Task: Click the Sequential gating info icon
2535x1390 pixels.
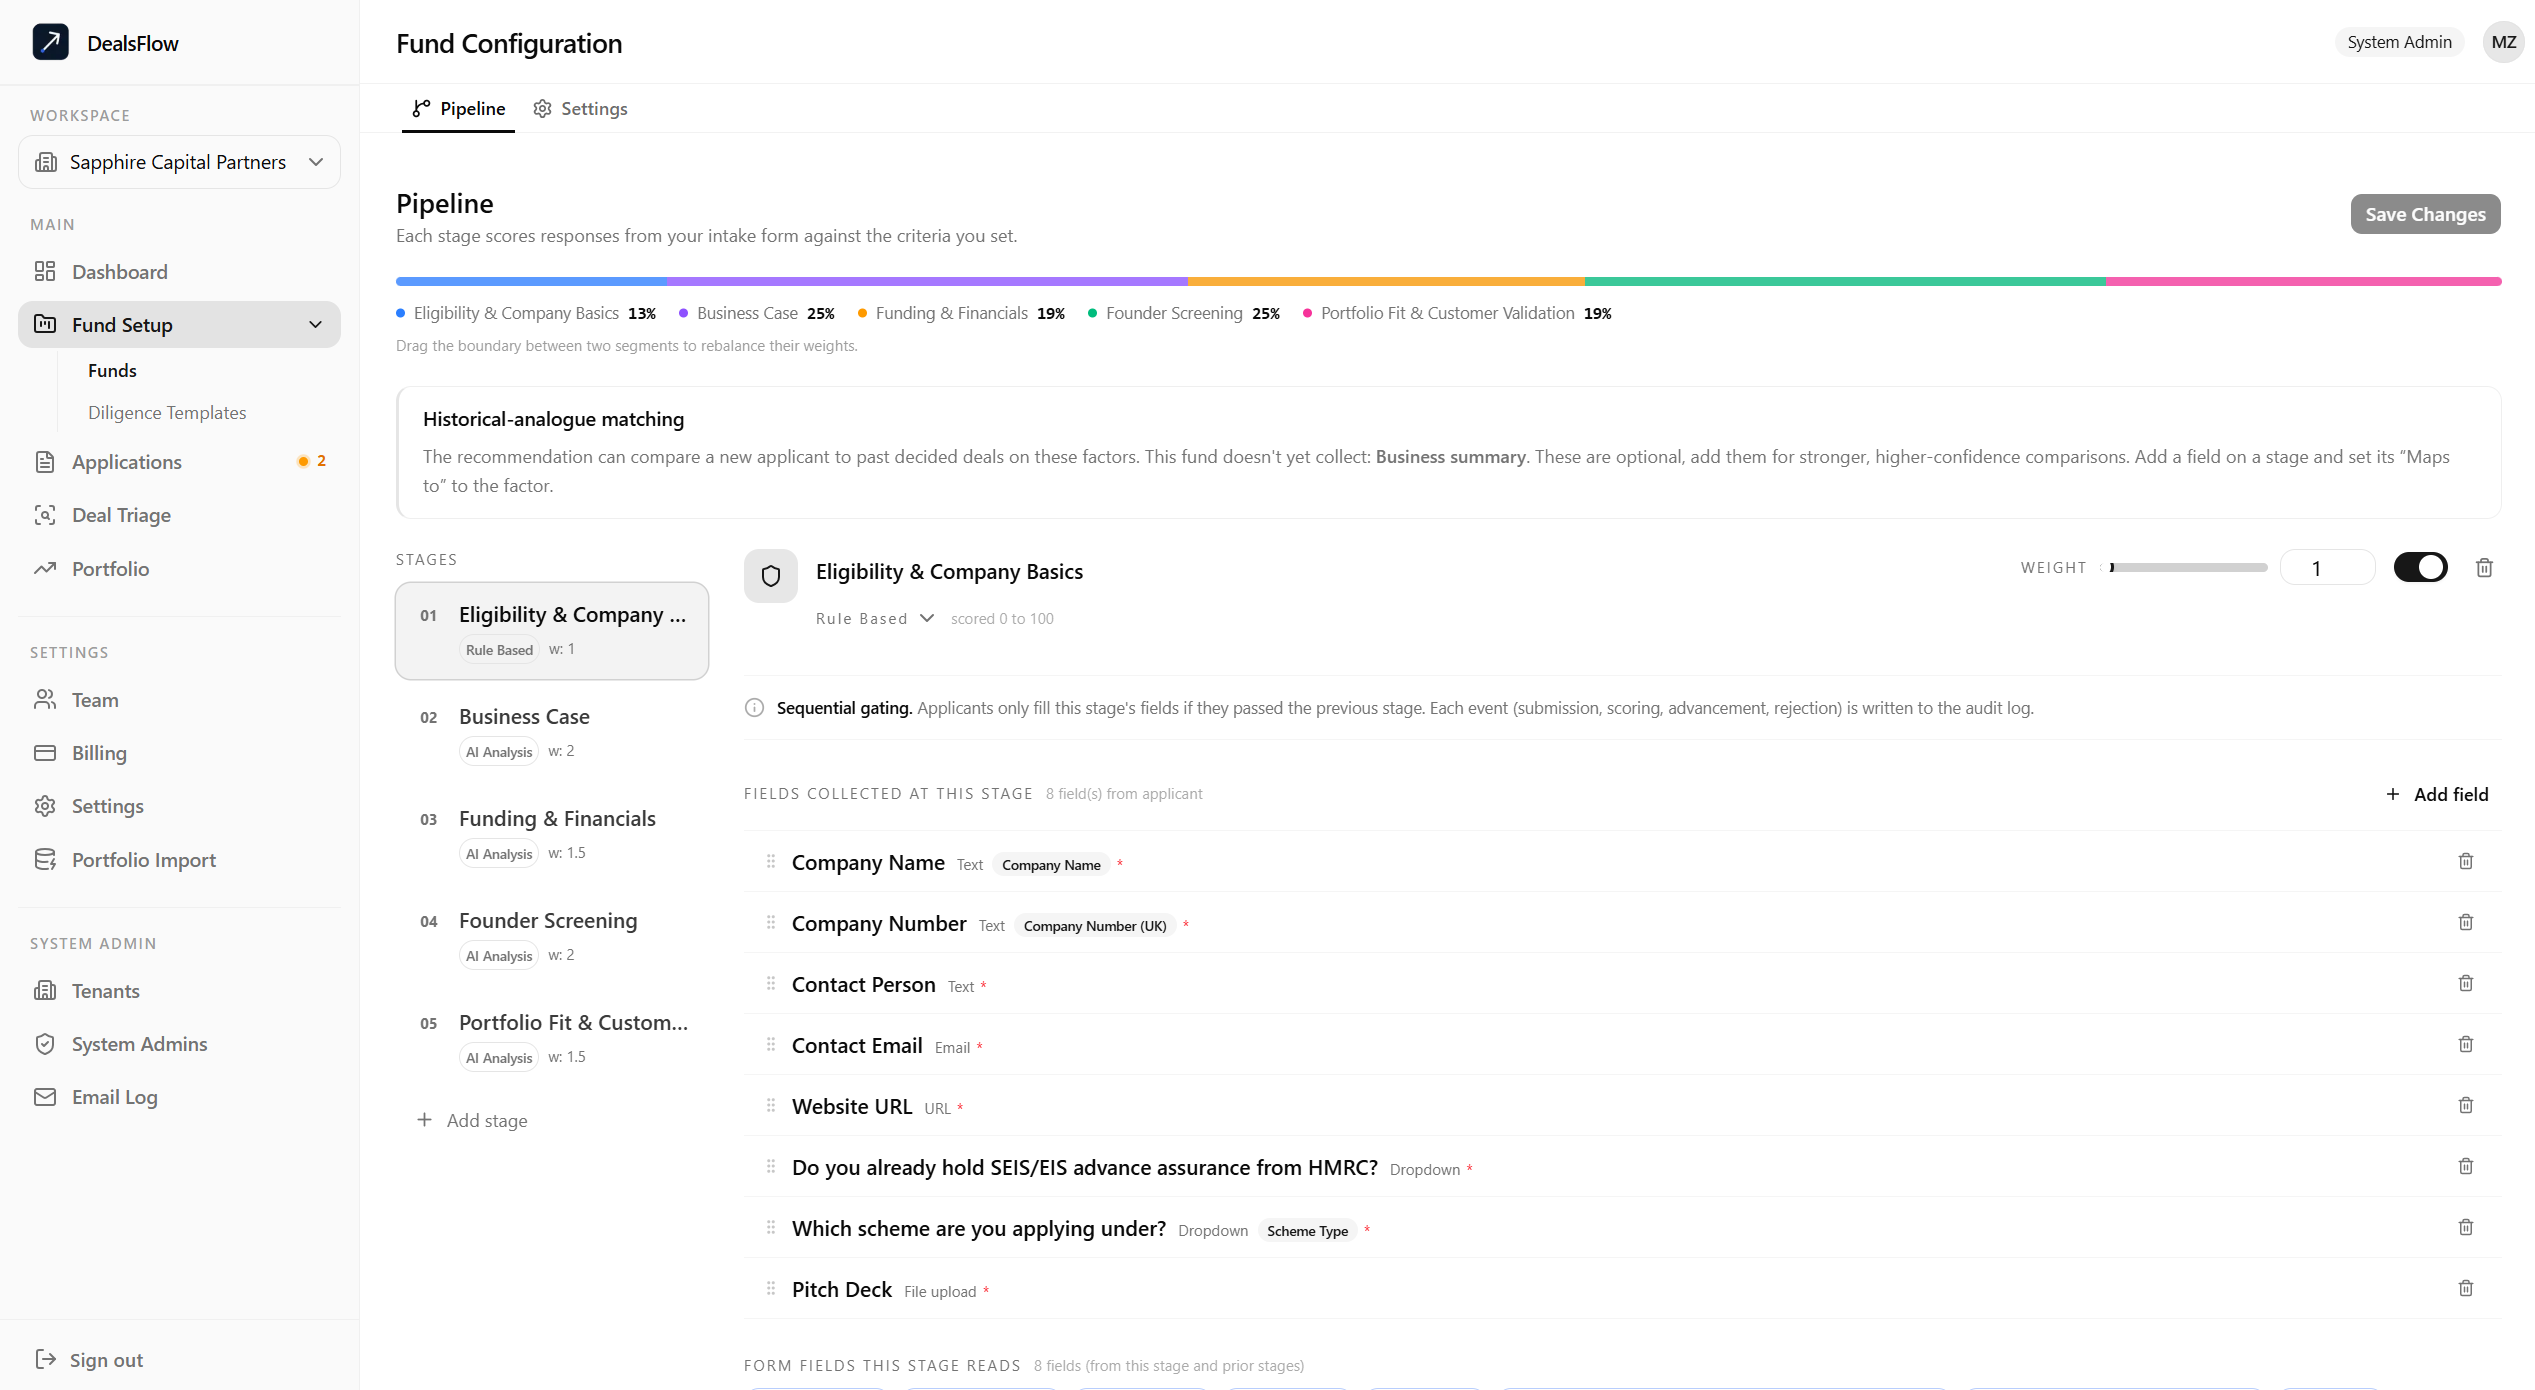Action: tap(755, 708)
